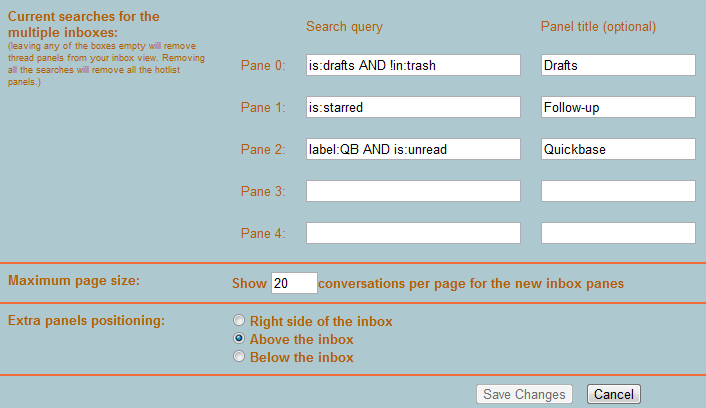The height and width of the screenshot is (408, 706).
Task: Focus the Pane 3 panel title field
Action: (x=617, y=191)
